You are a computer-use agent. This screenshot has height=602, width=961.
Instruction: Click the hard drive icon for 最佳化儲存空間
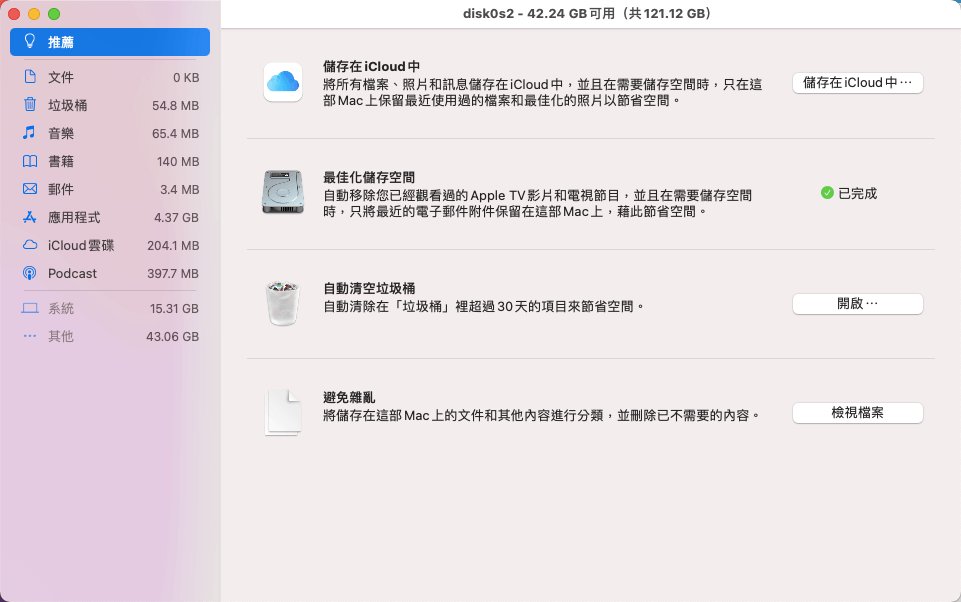pyautogui.click(x=283, y=192)
